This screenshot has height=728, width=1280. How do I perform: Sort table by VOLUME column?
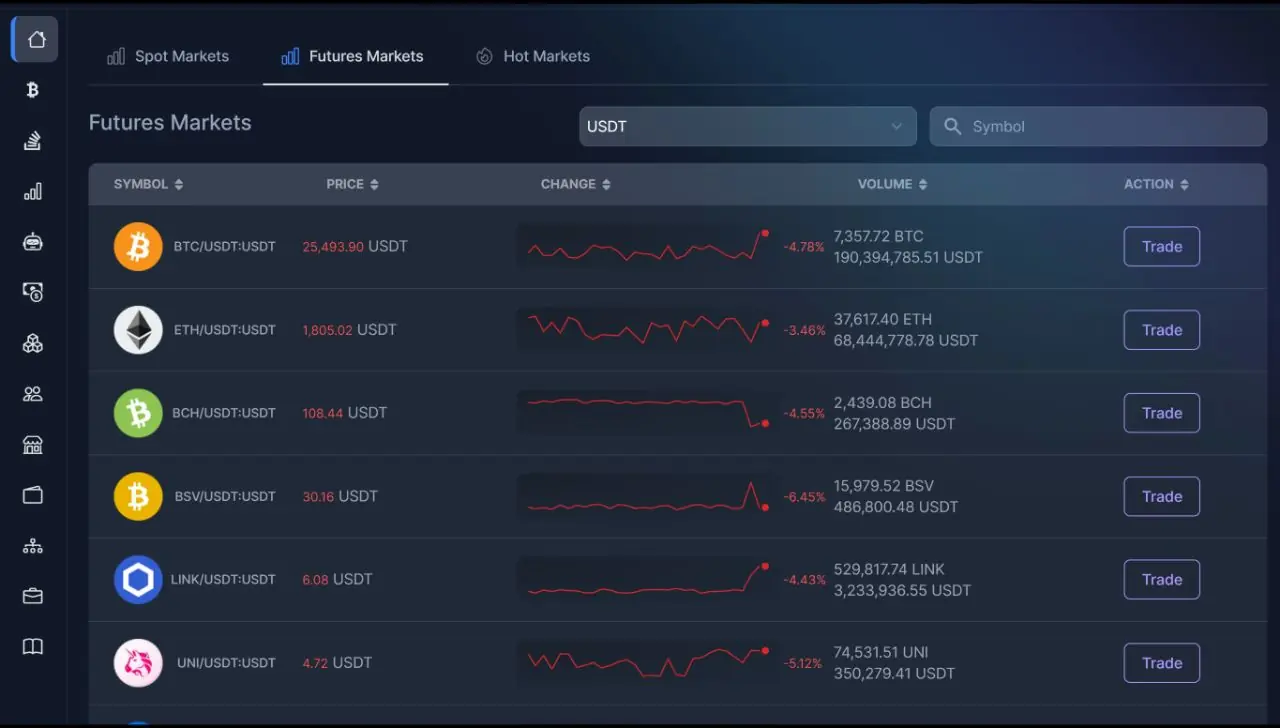click(x=893, y=184)
